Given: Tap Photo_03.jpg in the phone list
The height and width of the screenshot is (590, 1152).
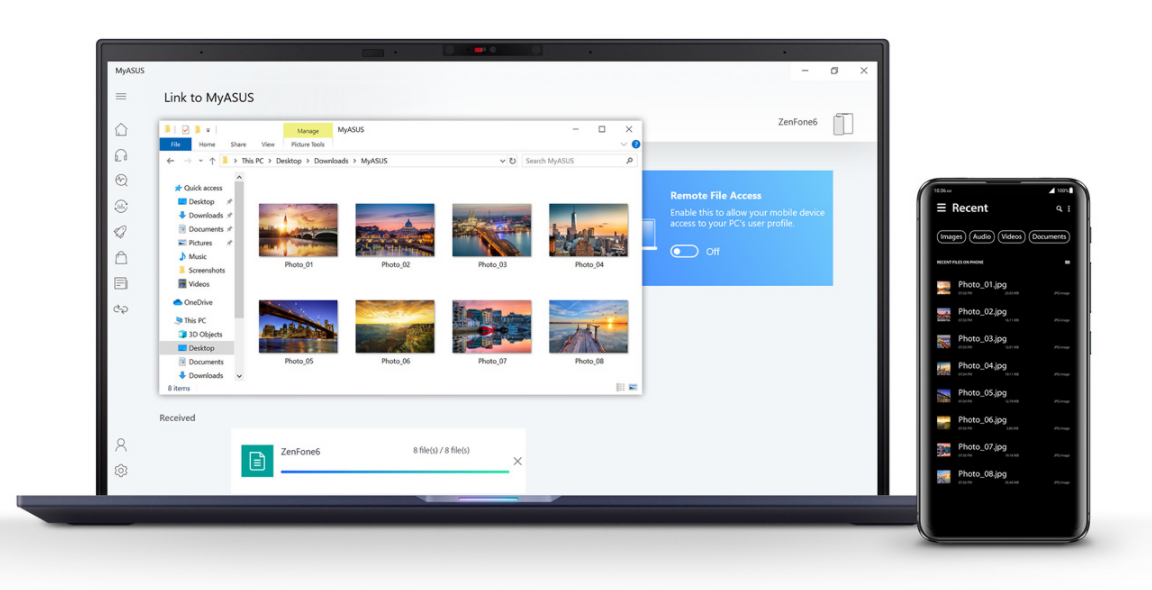Looking at the screenshot, I should (1003, 342).
